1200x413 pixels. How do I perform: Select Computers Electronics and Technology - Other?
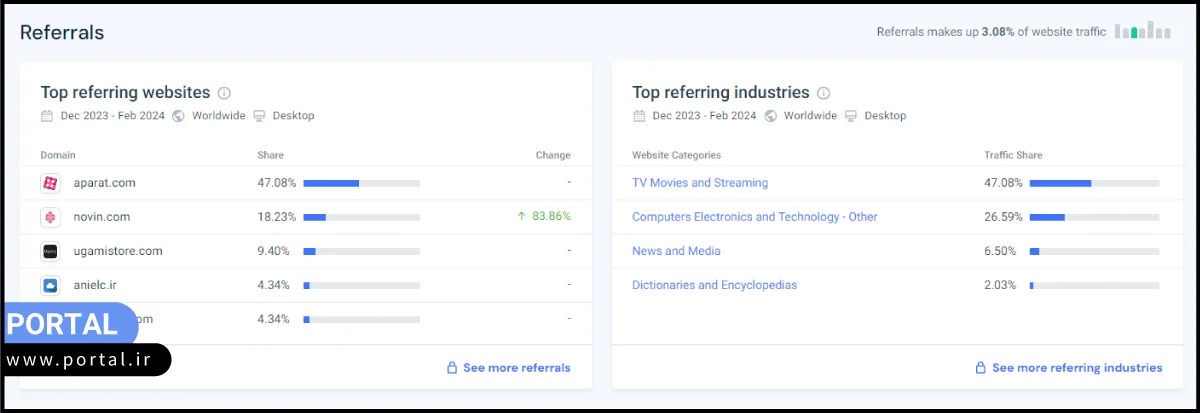click(754, 217)
